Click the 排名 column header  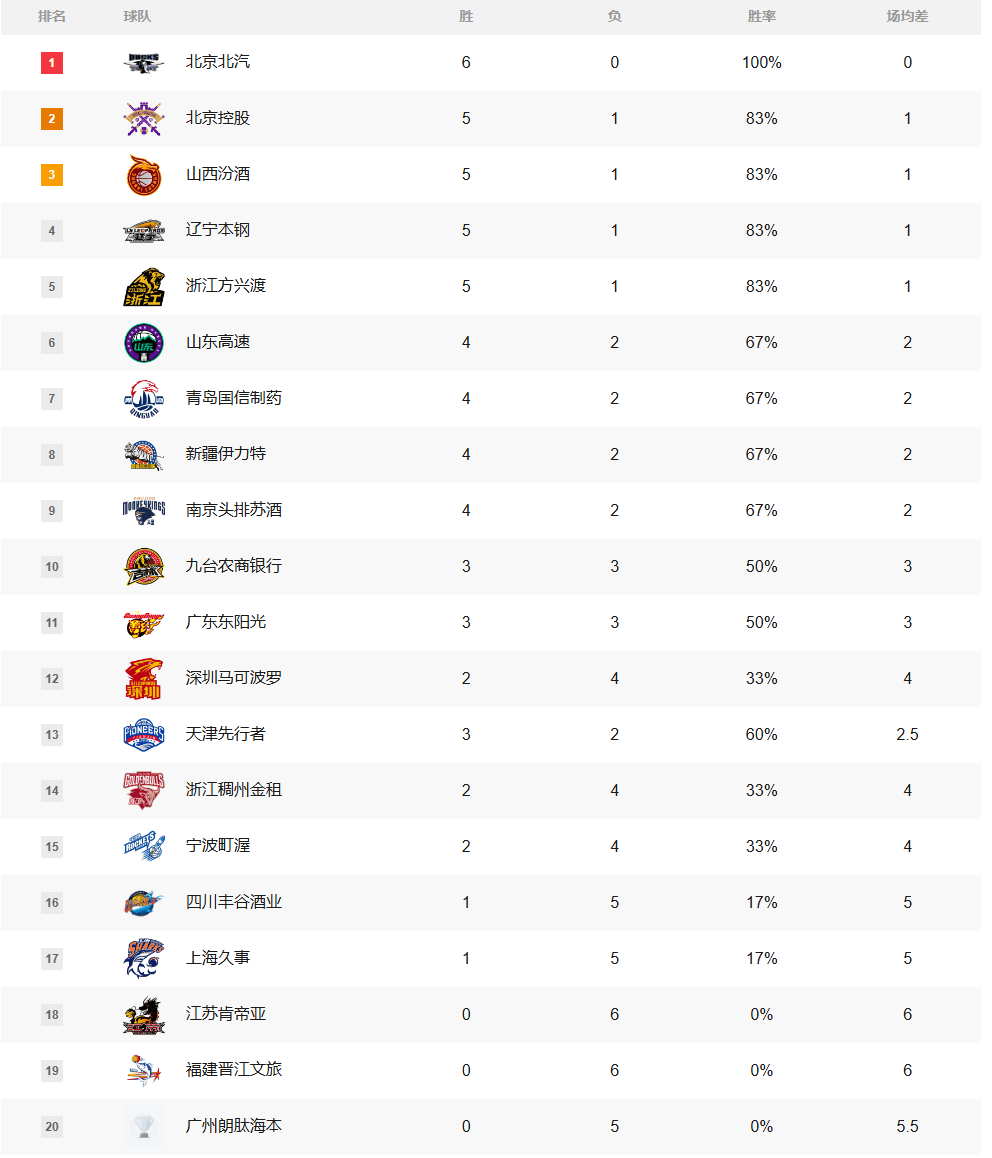pyautogui.click(x=52, y=16)
